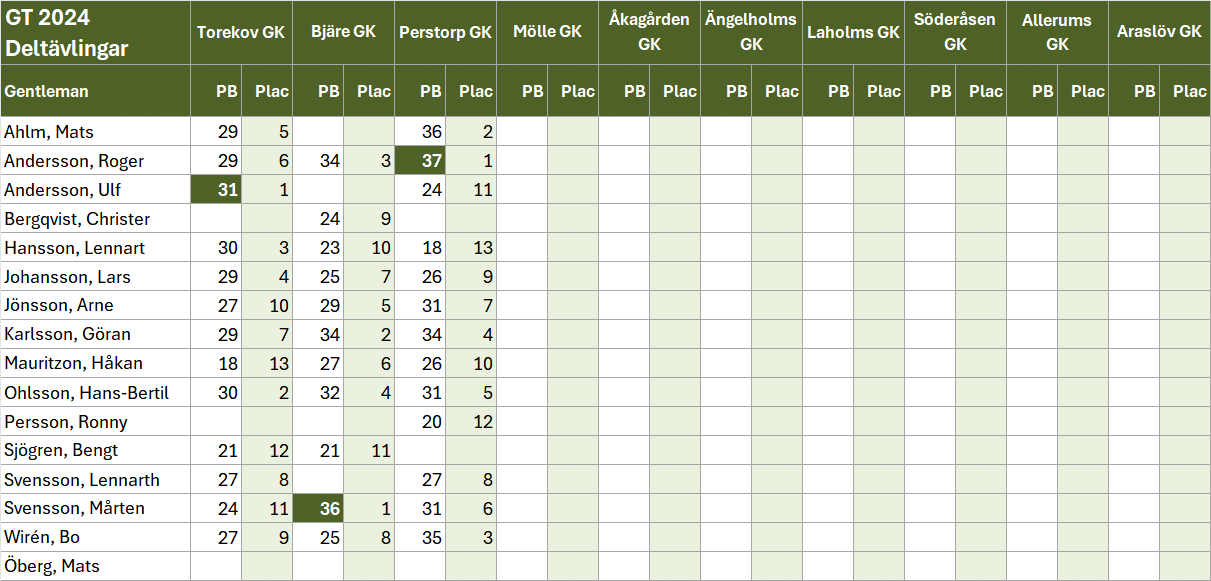Select the Mölle GK header cell
Image resolution: width=1211 pixels, height=581 pixels.
[547, 32]
